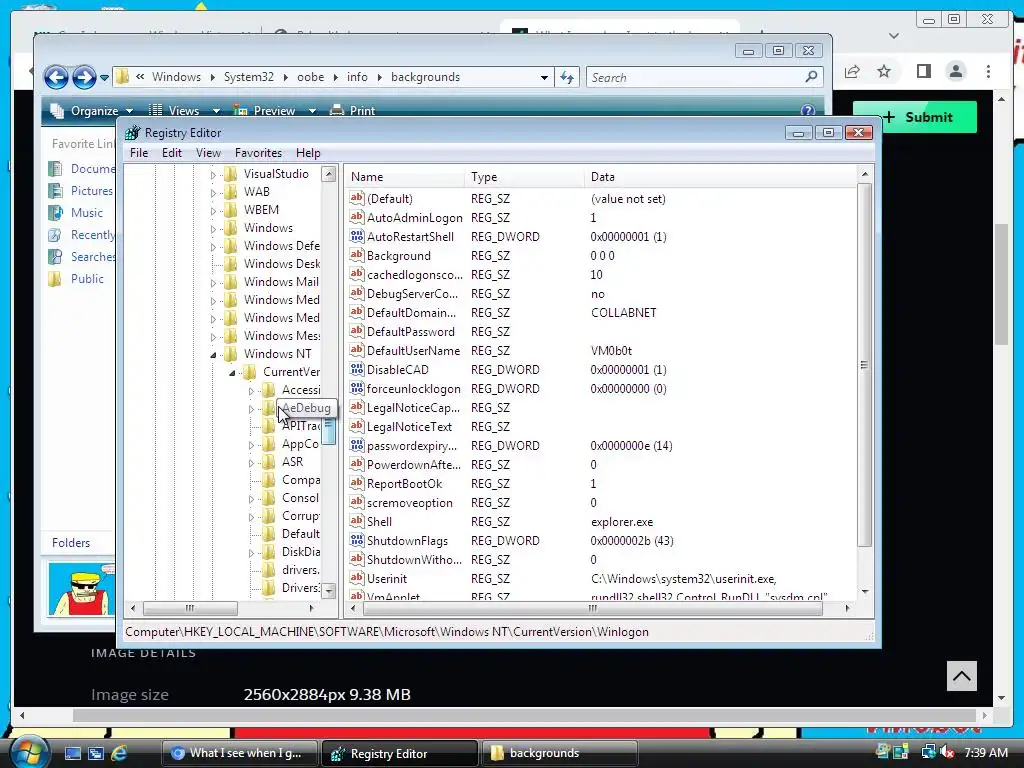Collapse the Windows NT registry key
Screen dimensions: 1024x768
tap(213, 355)
